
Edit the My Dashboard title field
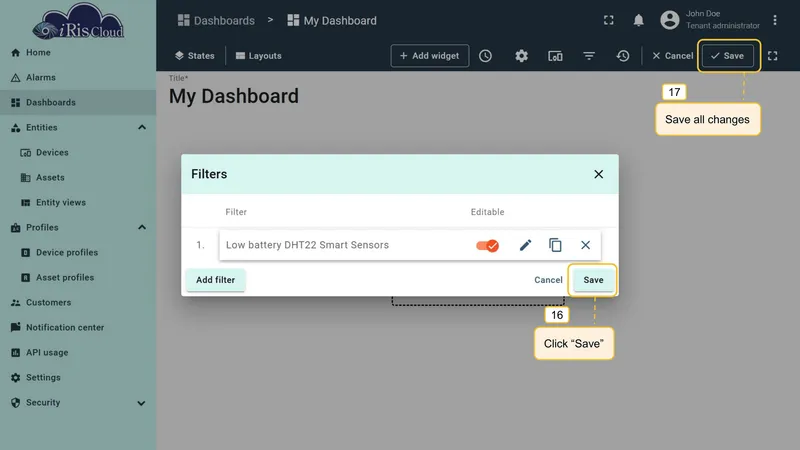coord(234,96)
